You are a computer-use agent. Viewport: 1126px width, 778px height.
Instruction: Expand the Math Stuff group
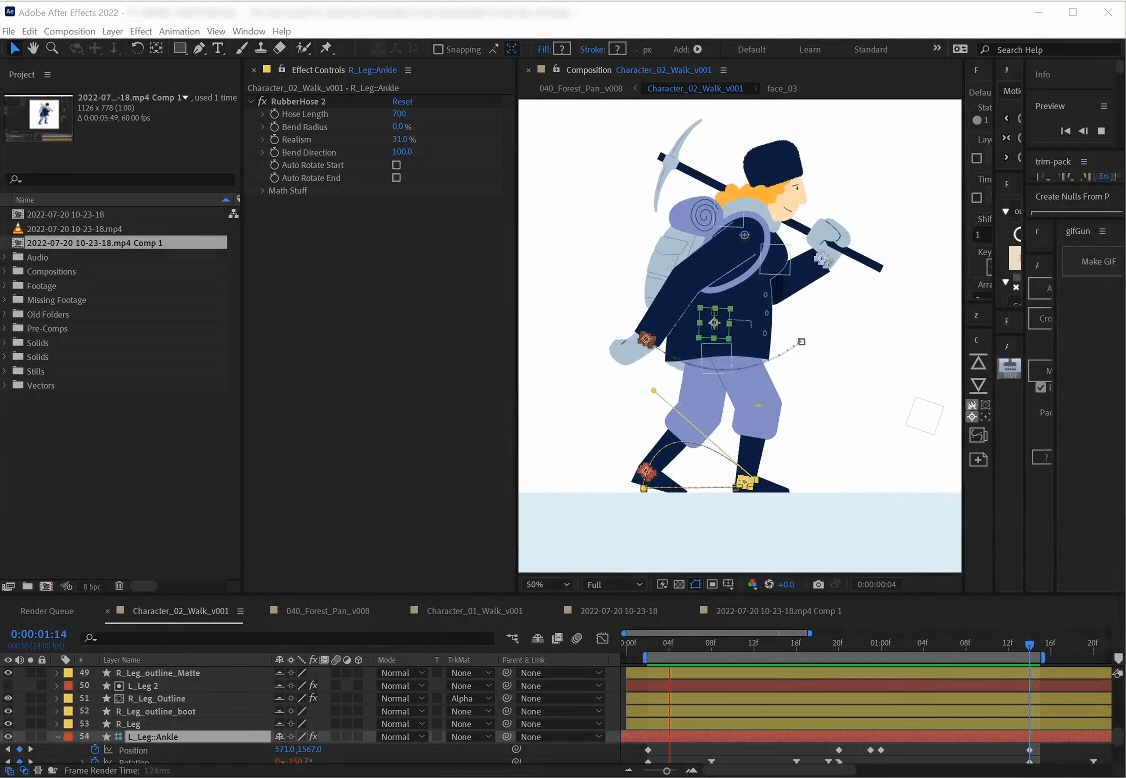(262, 190)
